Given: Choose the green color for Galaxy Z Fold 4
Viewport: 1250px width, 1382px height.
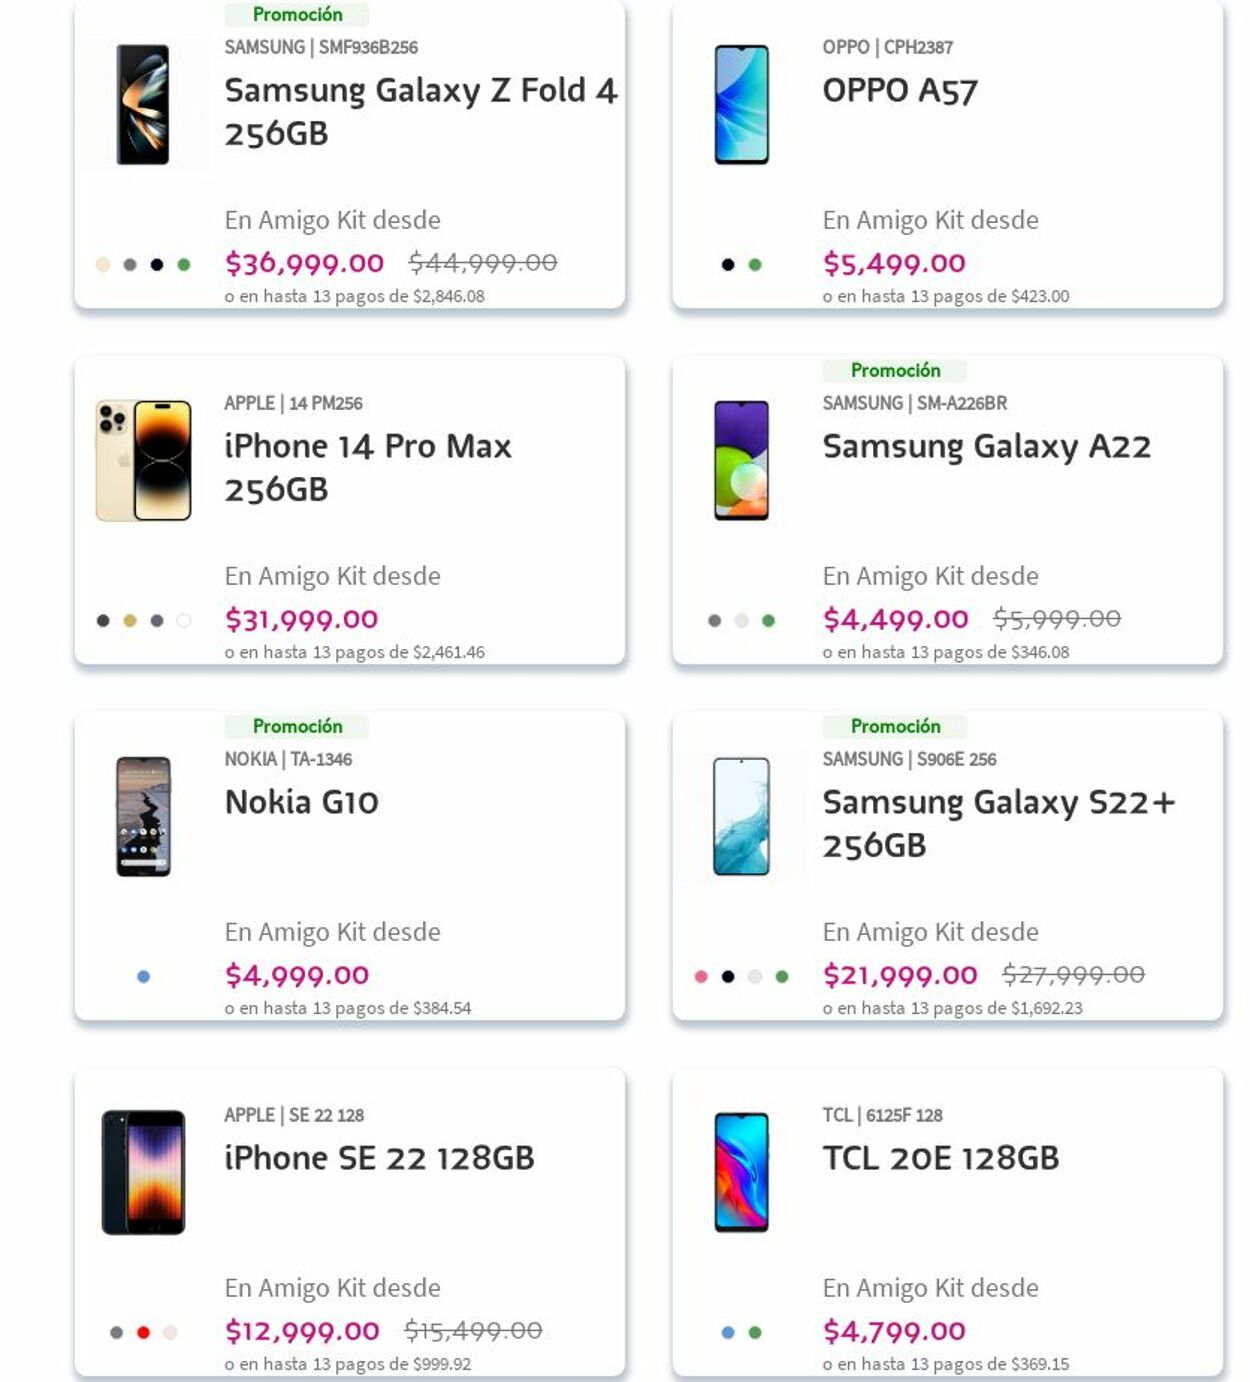Looking at the screenshot, I should [x=184, y=265].
